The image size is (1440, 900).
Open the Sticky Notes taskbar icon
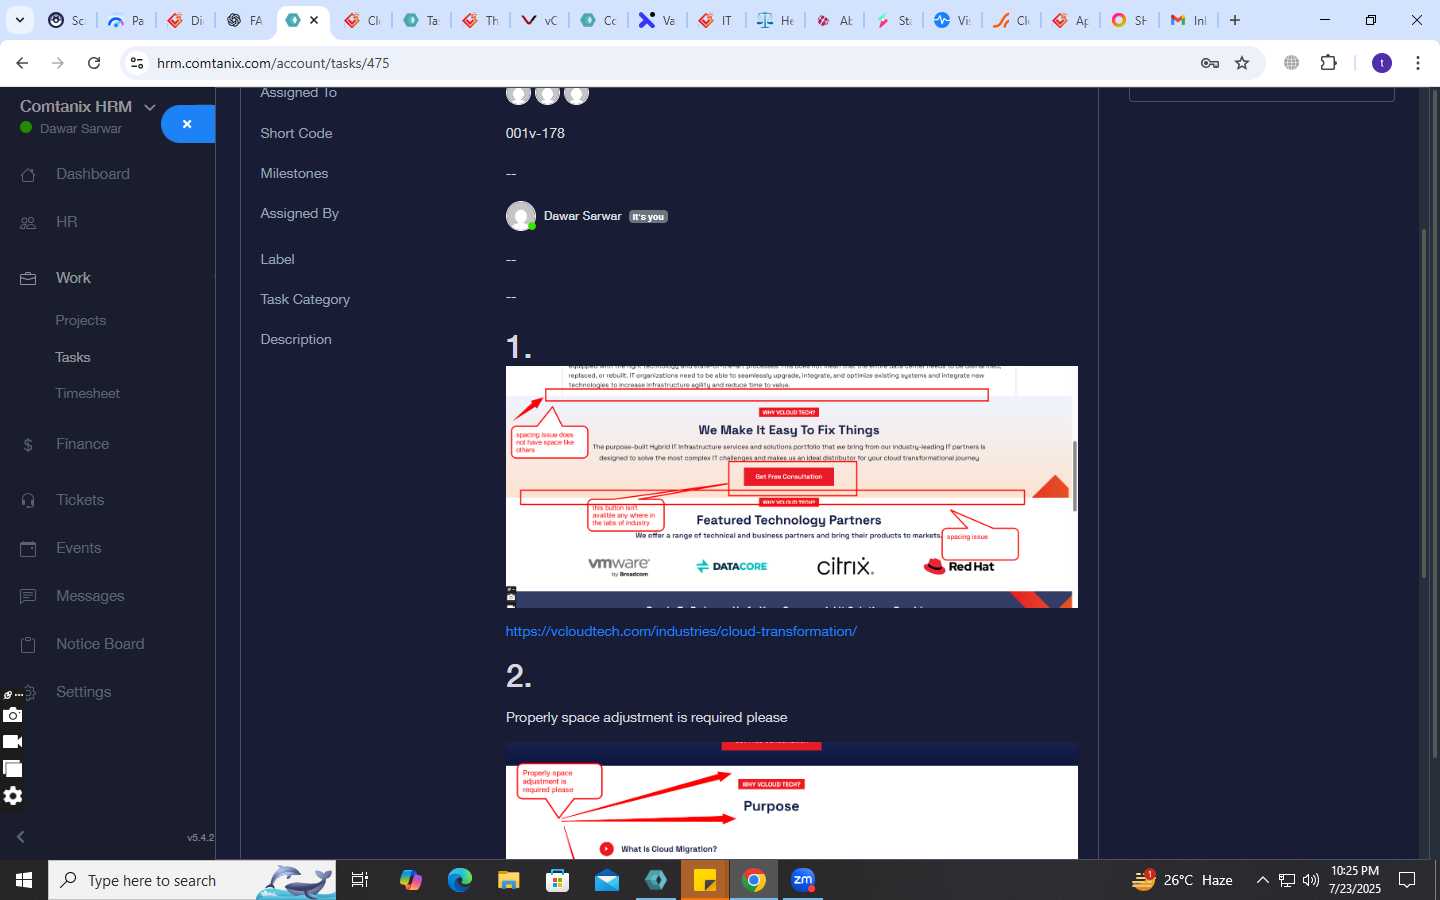click(x=705, y=880)
